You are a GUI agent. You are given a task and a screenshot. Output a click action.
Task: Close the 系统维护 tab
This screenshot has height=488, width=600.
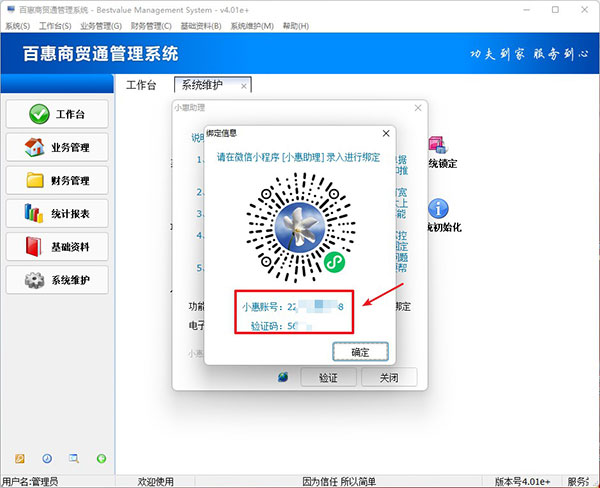click(243, 87)
